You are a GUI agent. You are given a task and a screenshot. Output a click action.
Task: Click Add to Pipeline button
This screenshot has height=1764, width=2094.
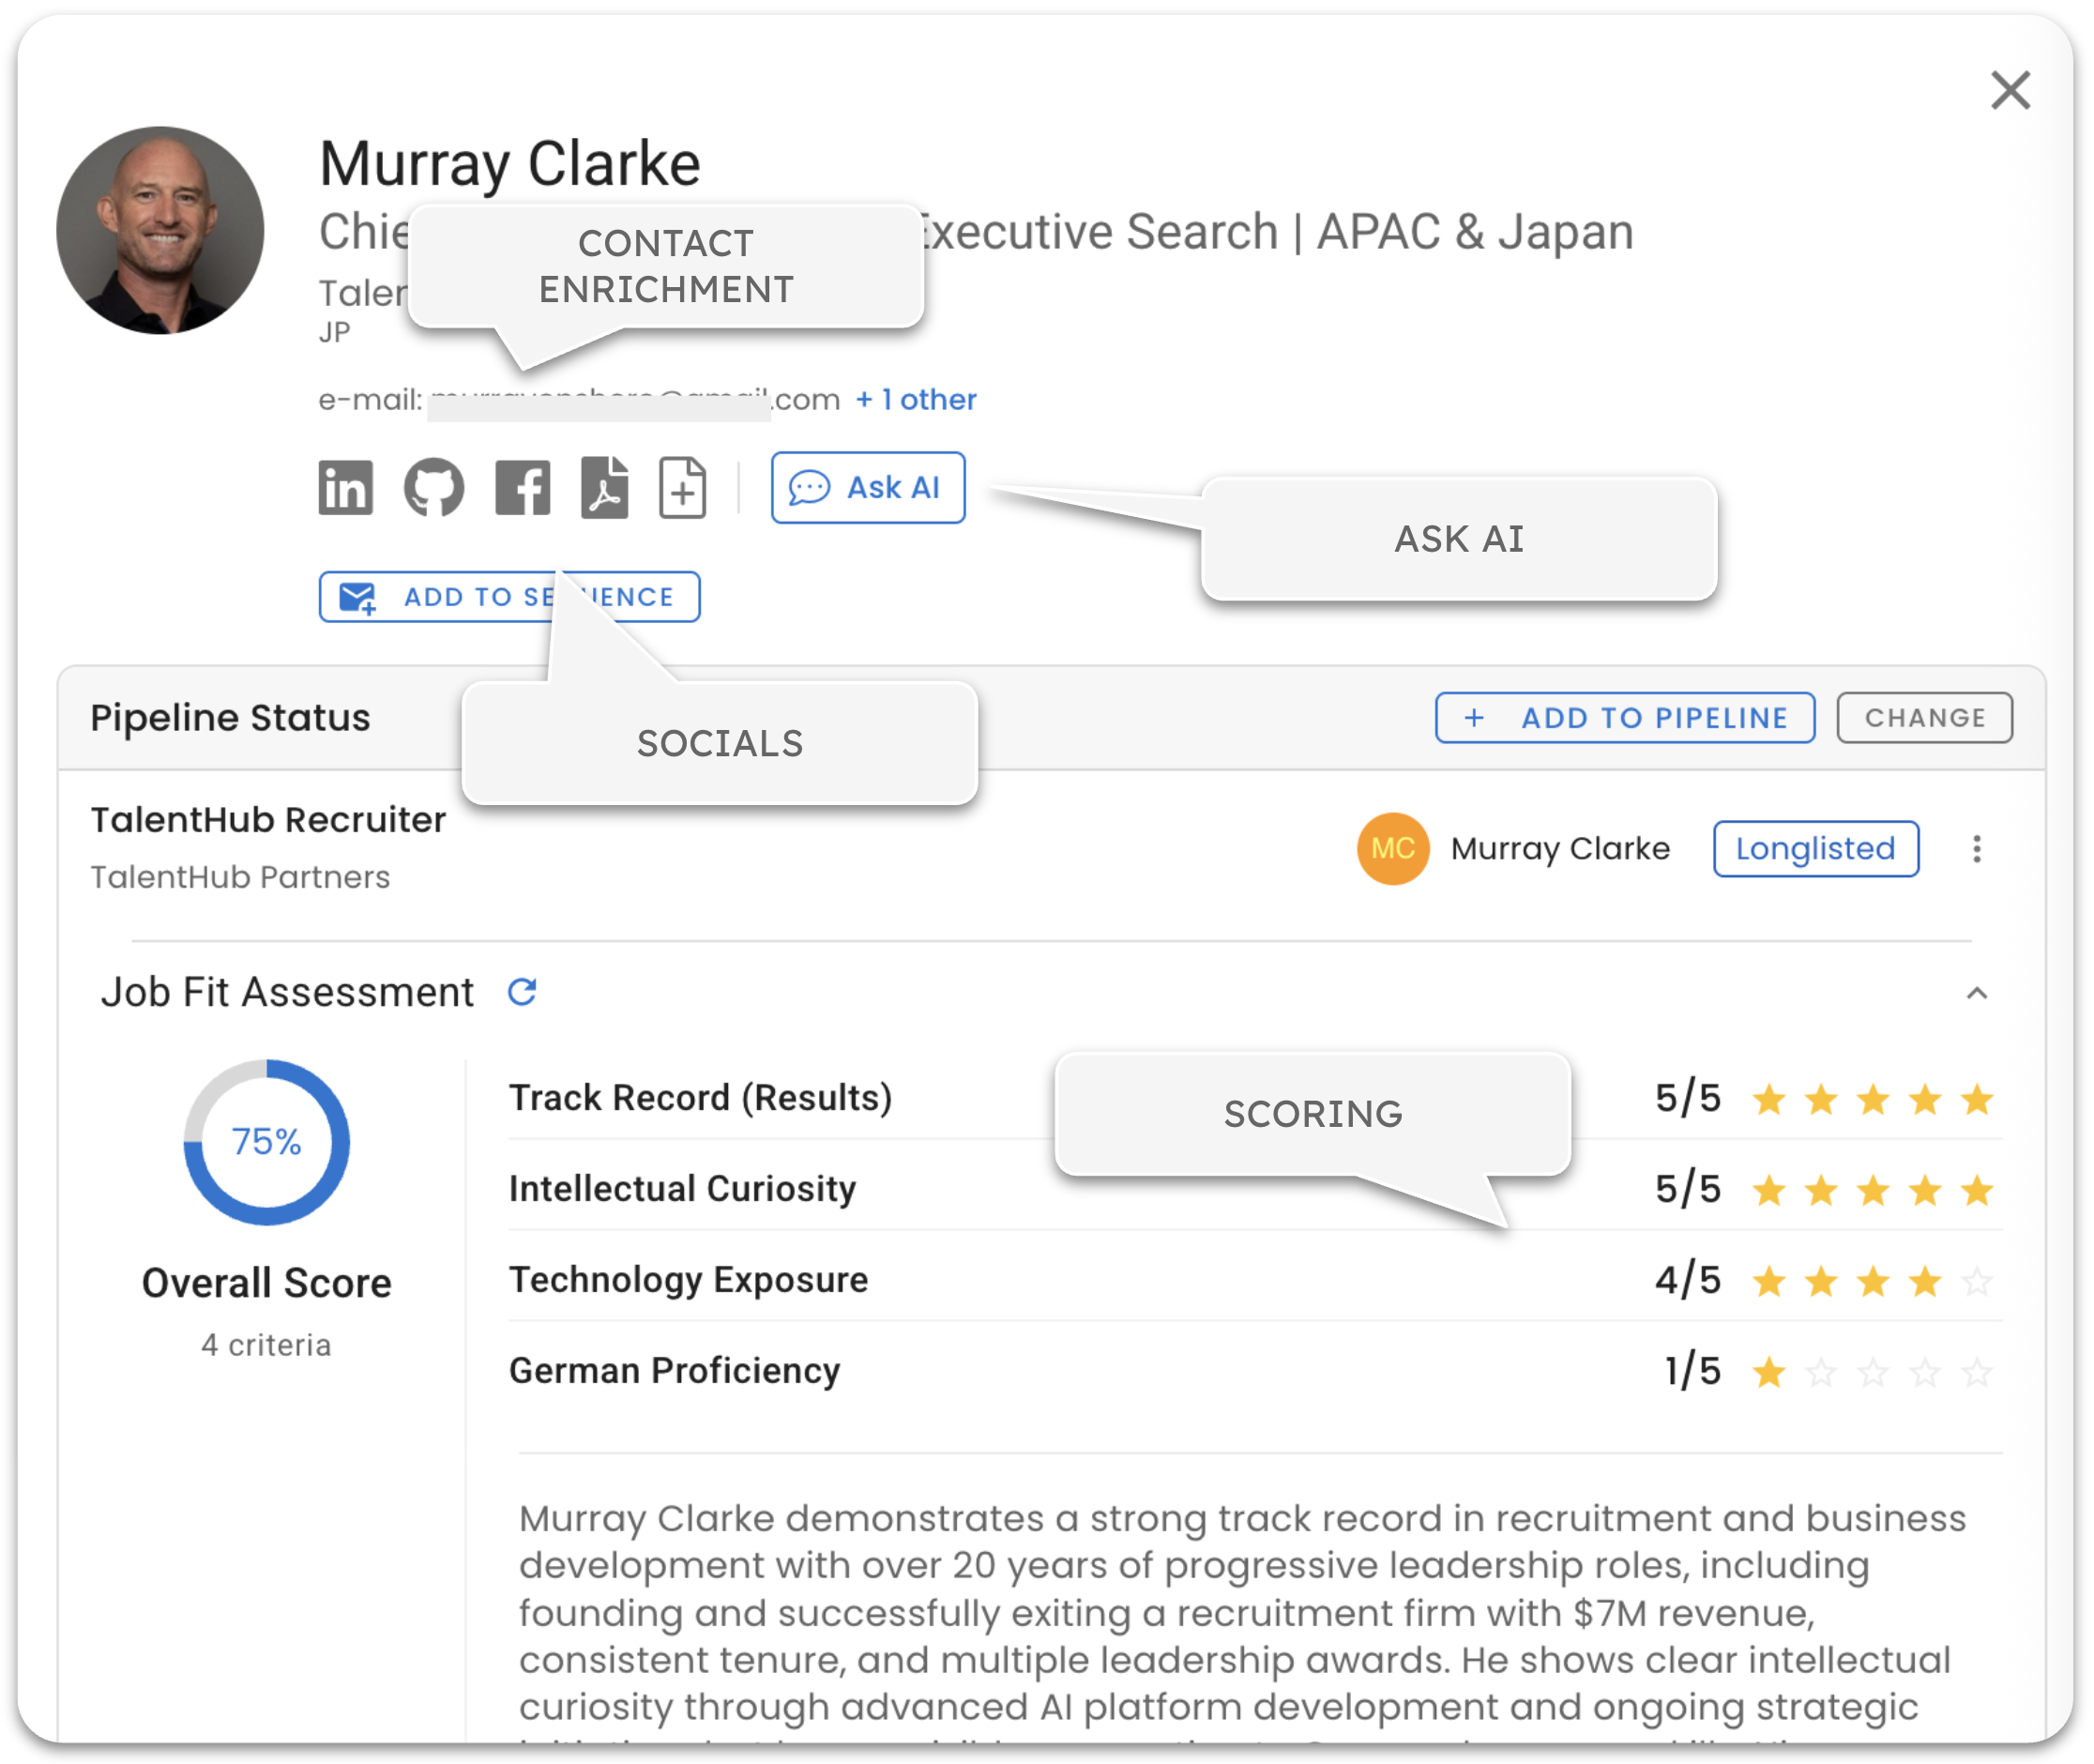[1624, 718]
